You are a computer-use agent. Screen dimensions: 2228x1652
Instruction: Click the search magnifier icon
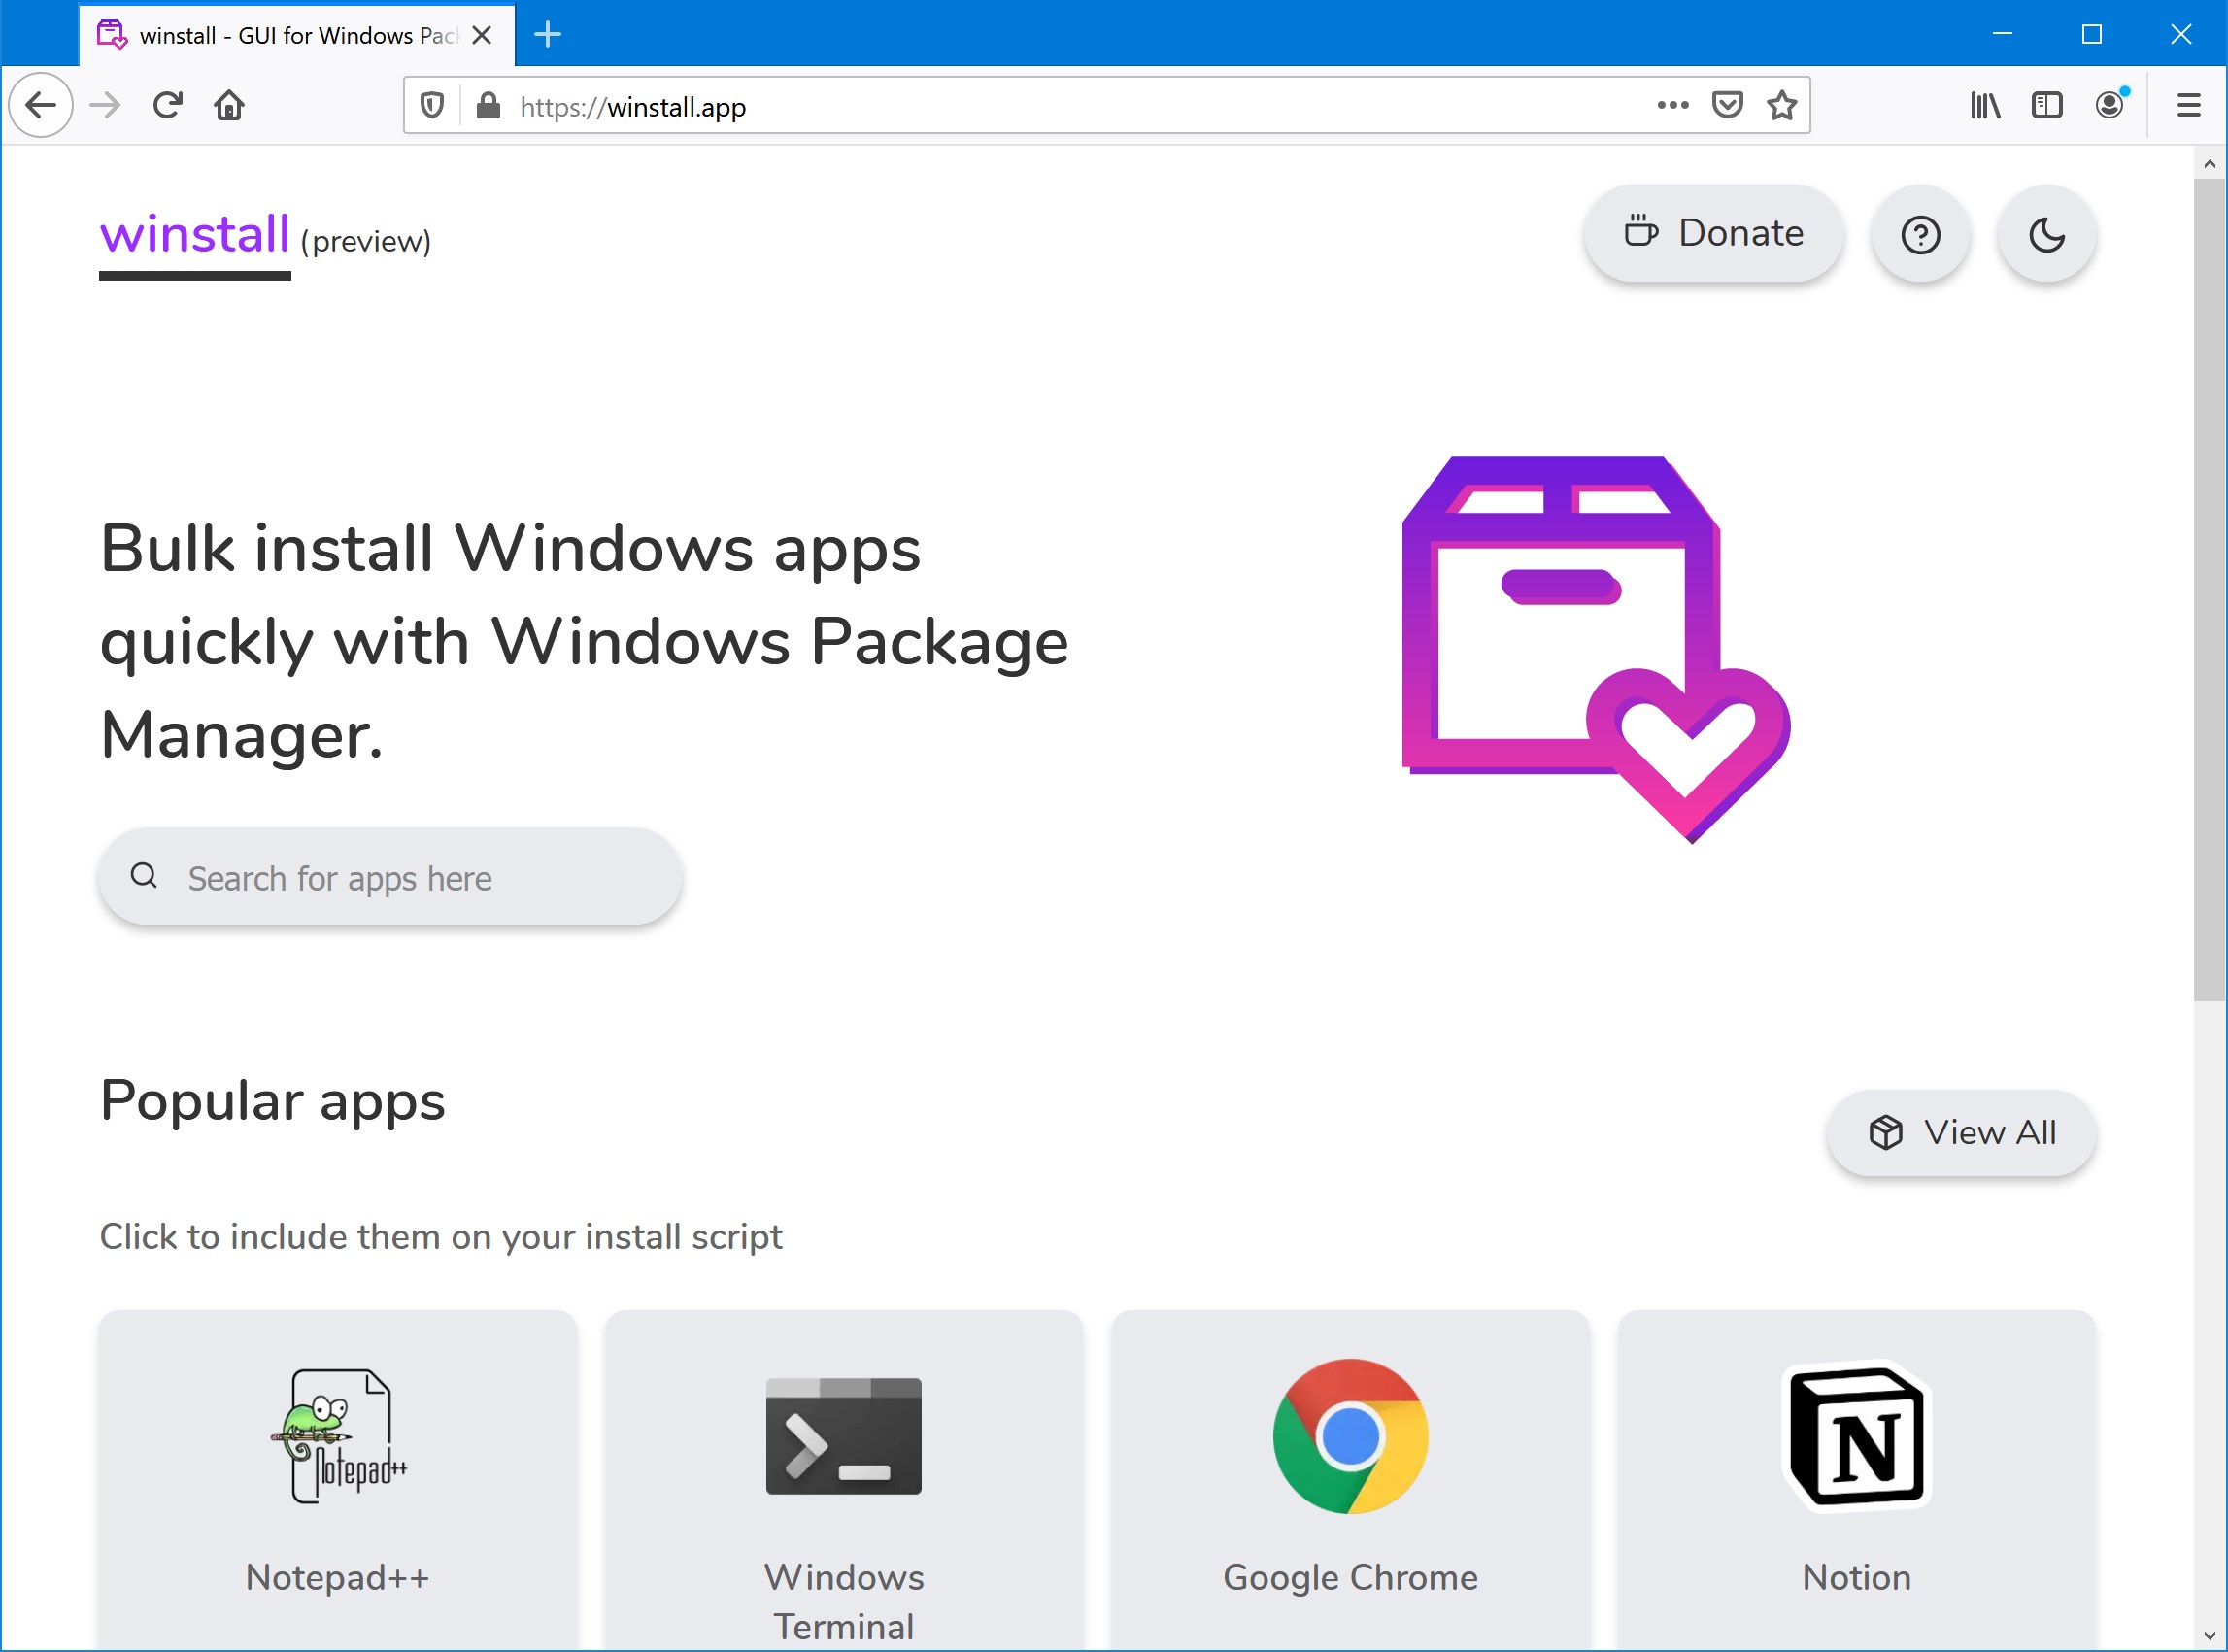[144, 876]
